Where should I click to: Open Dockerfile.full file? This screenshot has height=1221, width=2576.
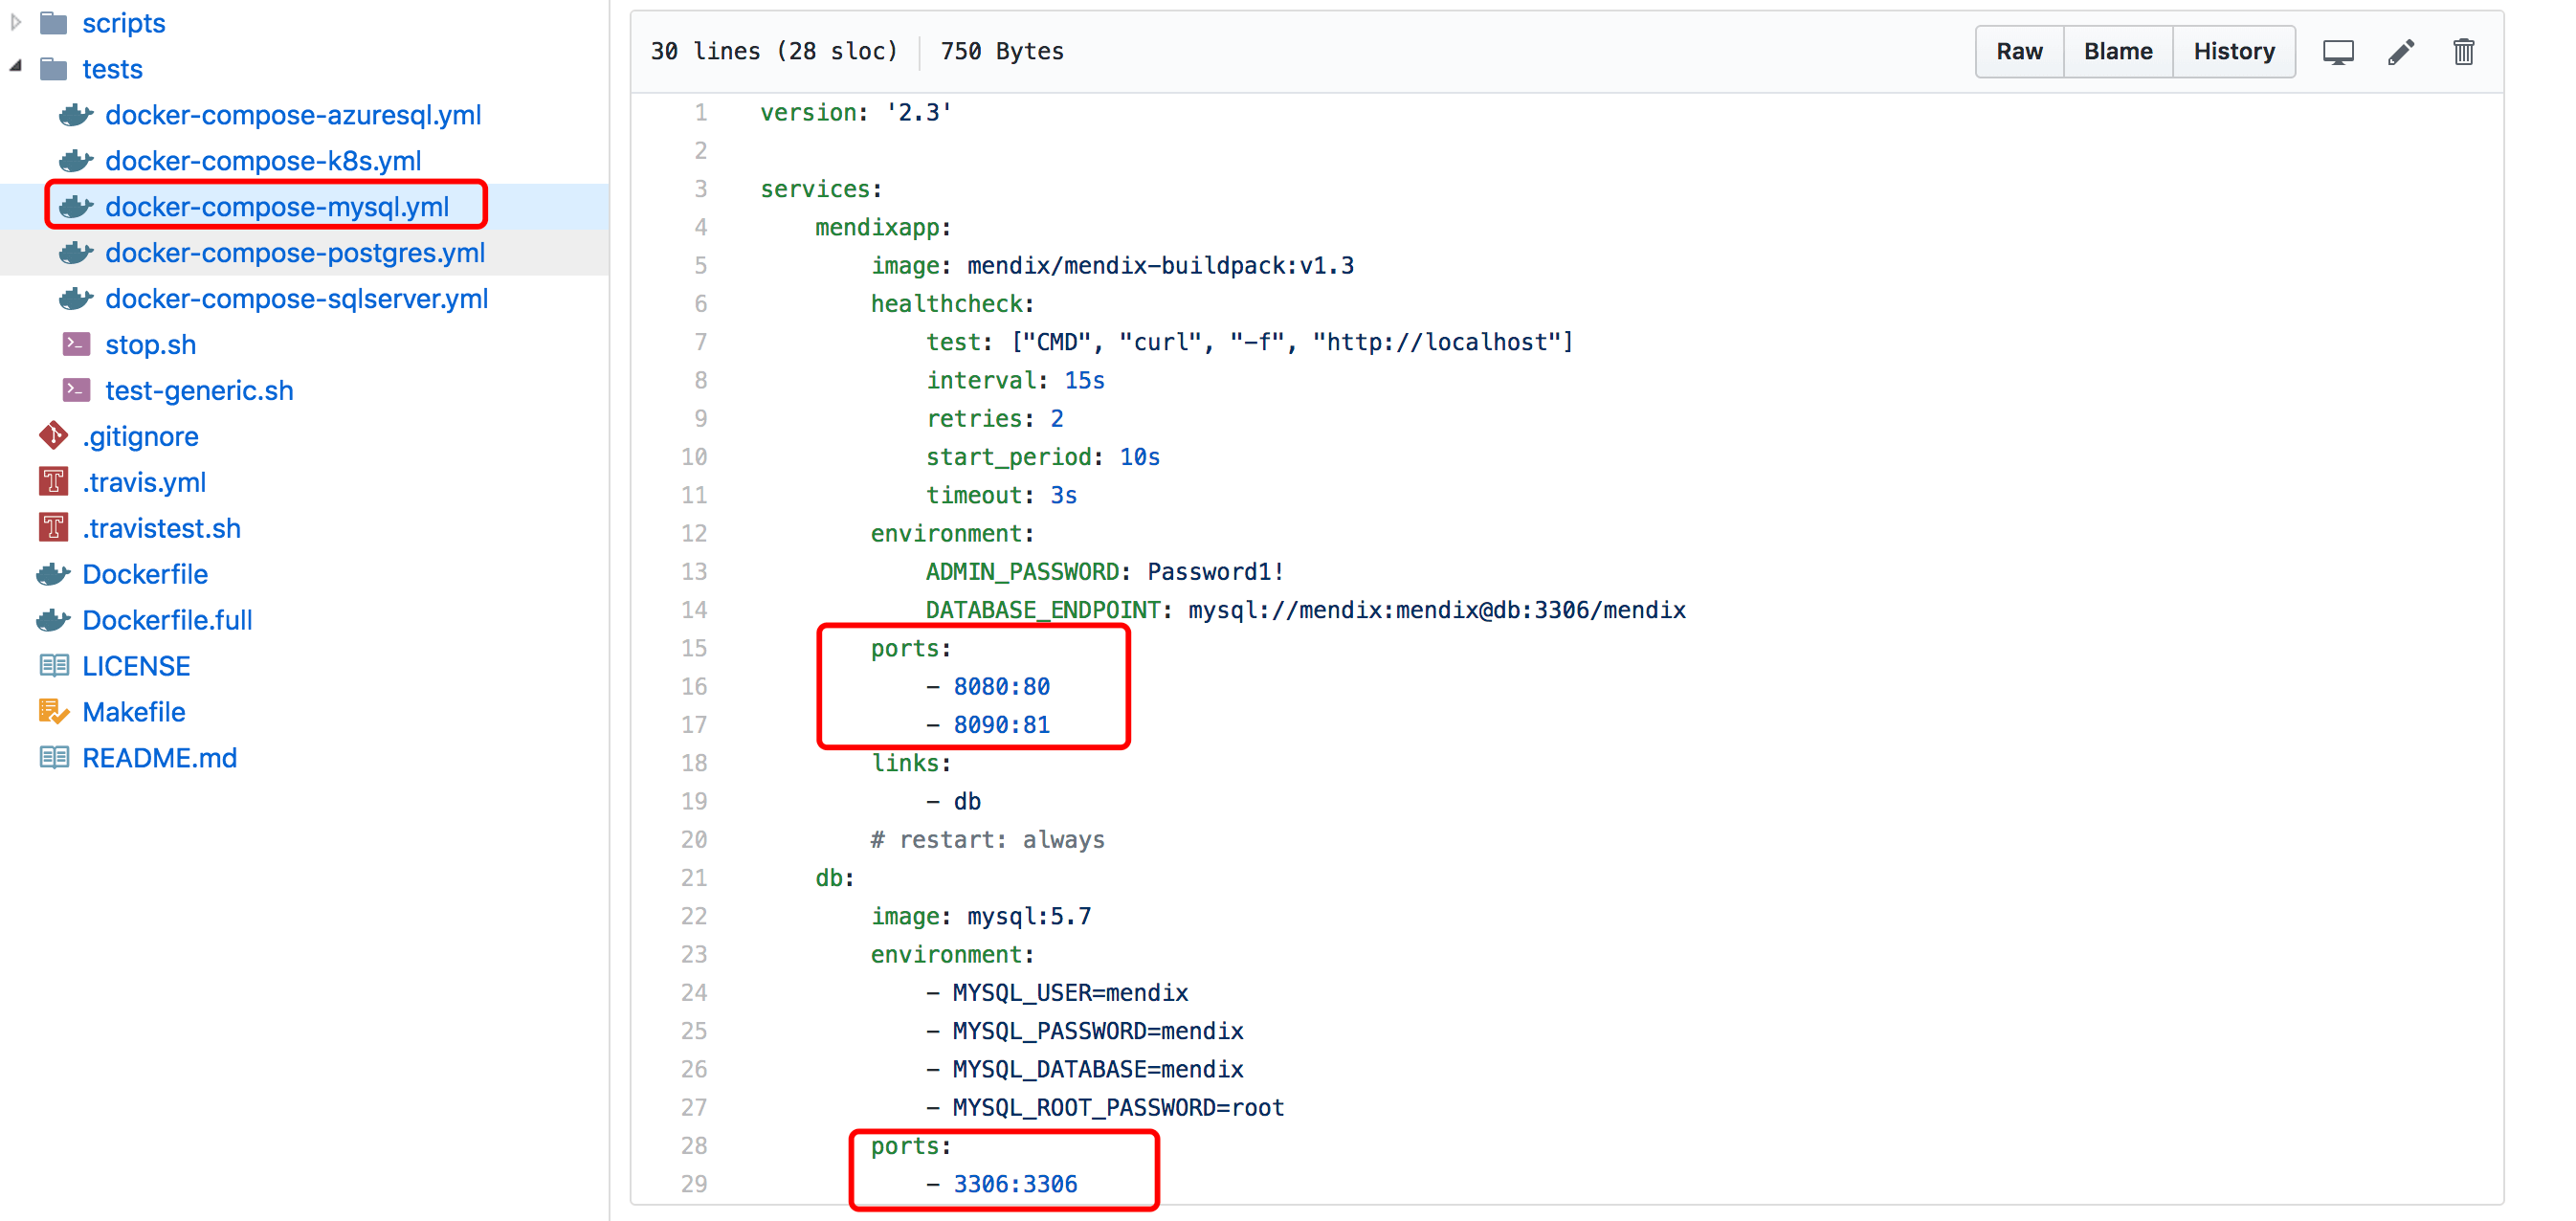pyautogui.click(x=167, y=621)
